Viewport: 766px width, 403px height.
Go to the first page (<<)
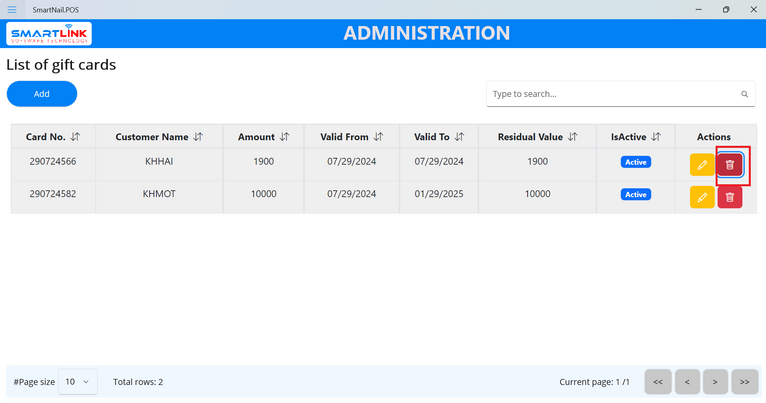[x=657, y=382]
